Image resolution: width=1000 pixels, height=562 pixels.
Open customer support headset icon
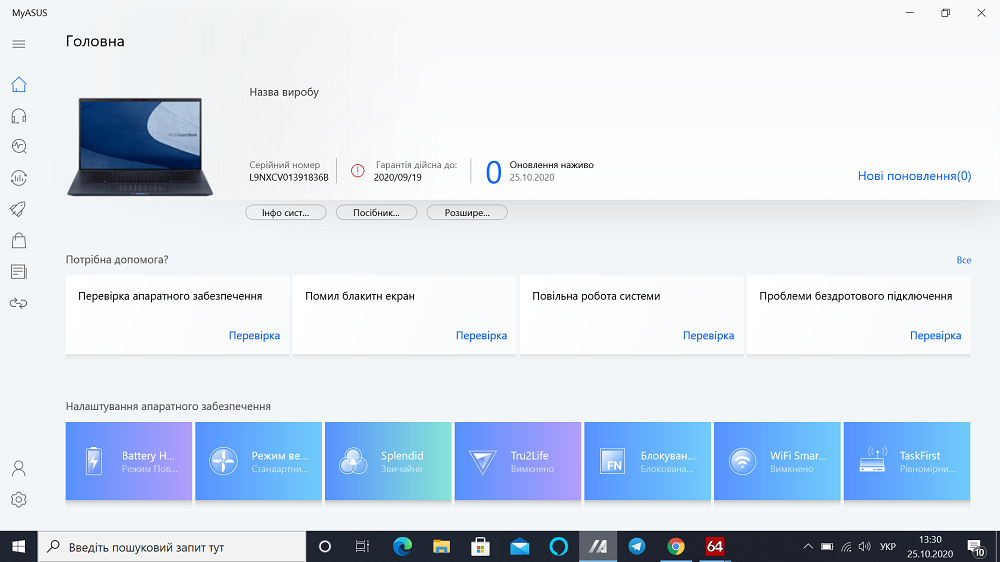click(x=18, y=115)
